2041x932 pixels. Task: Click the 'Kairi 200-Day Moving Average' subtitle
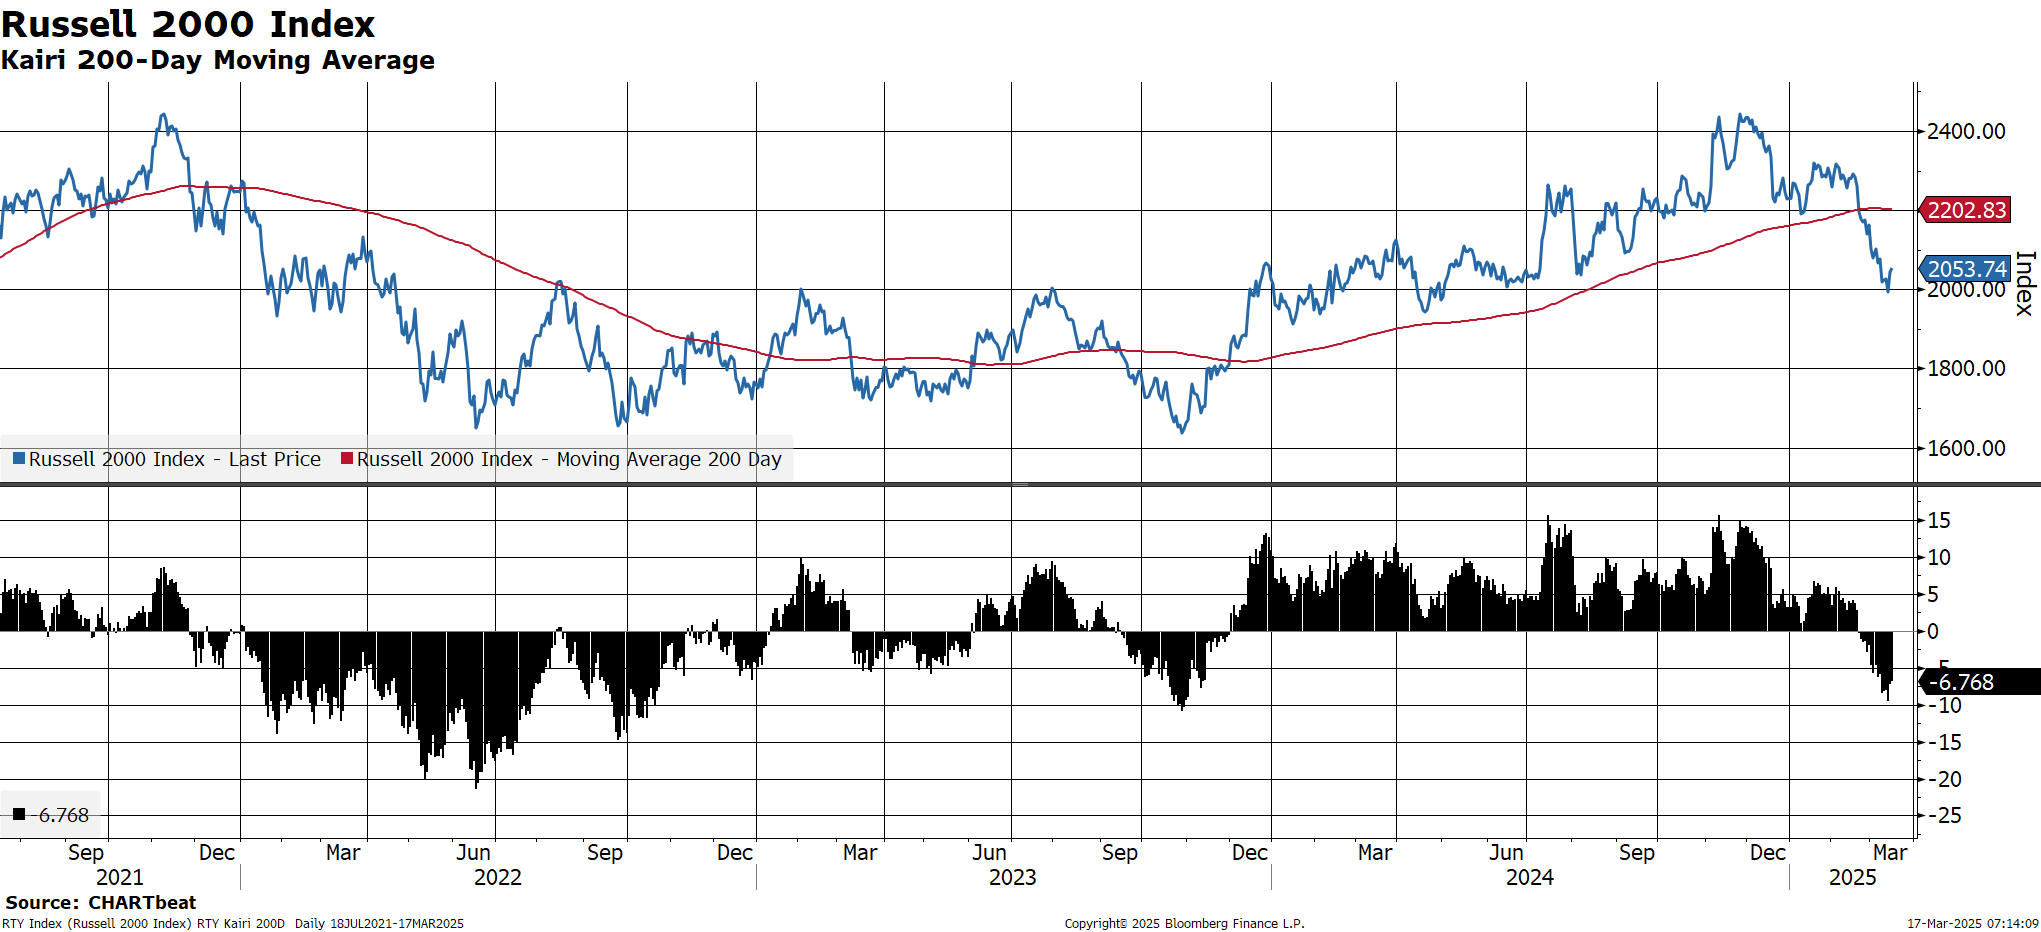click(218, 61)
